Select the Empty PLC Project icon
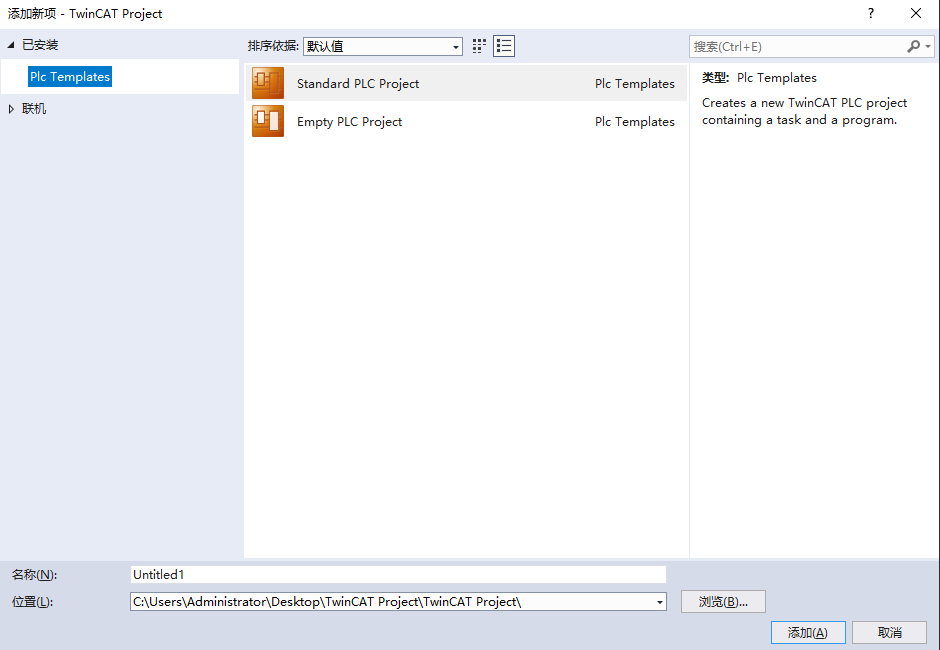The height and width of the screenshot is (650, 940). (268, 121)
